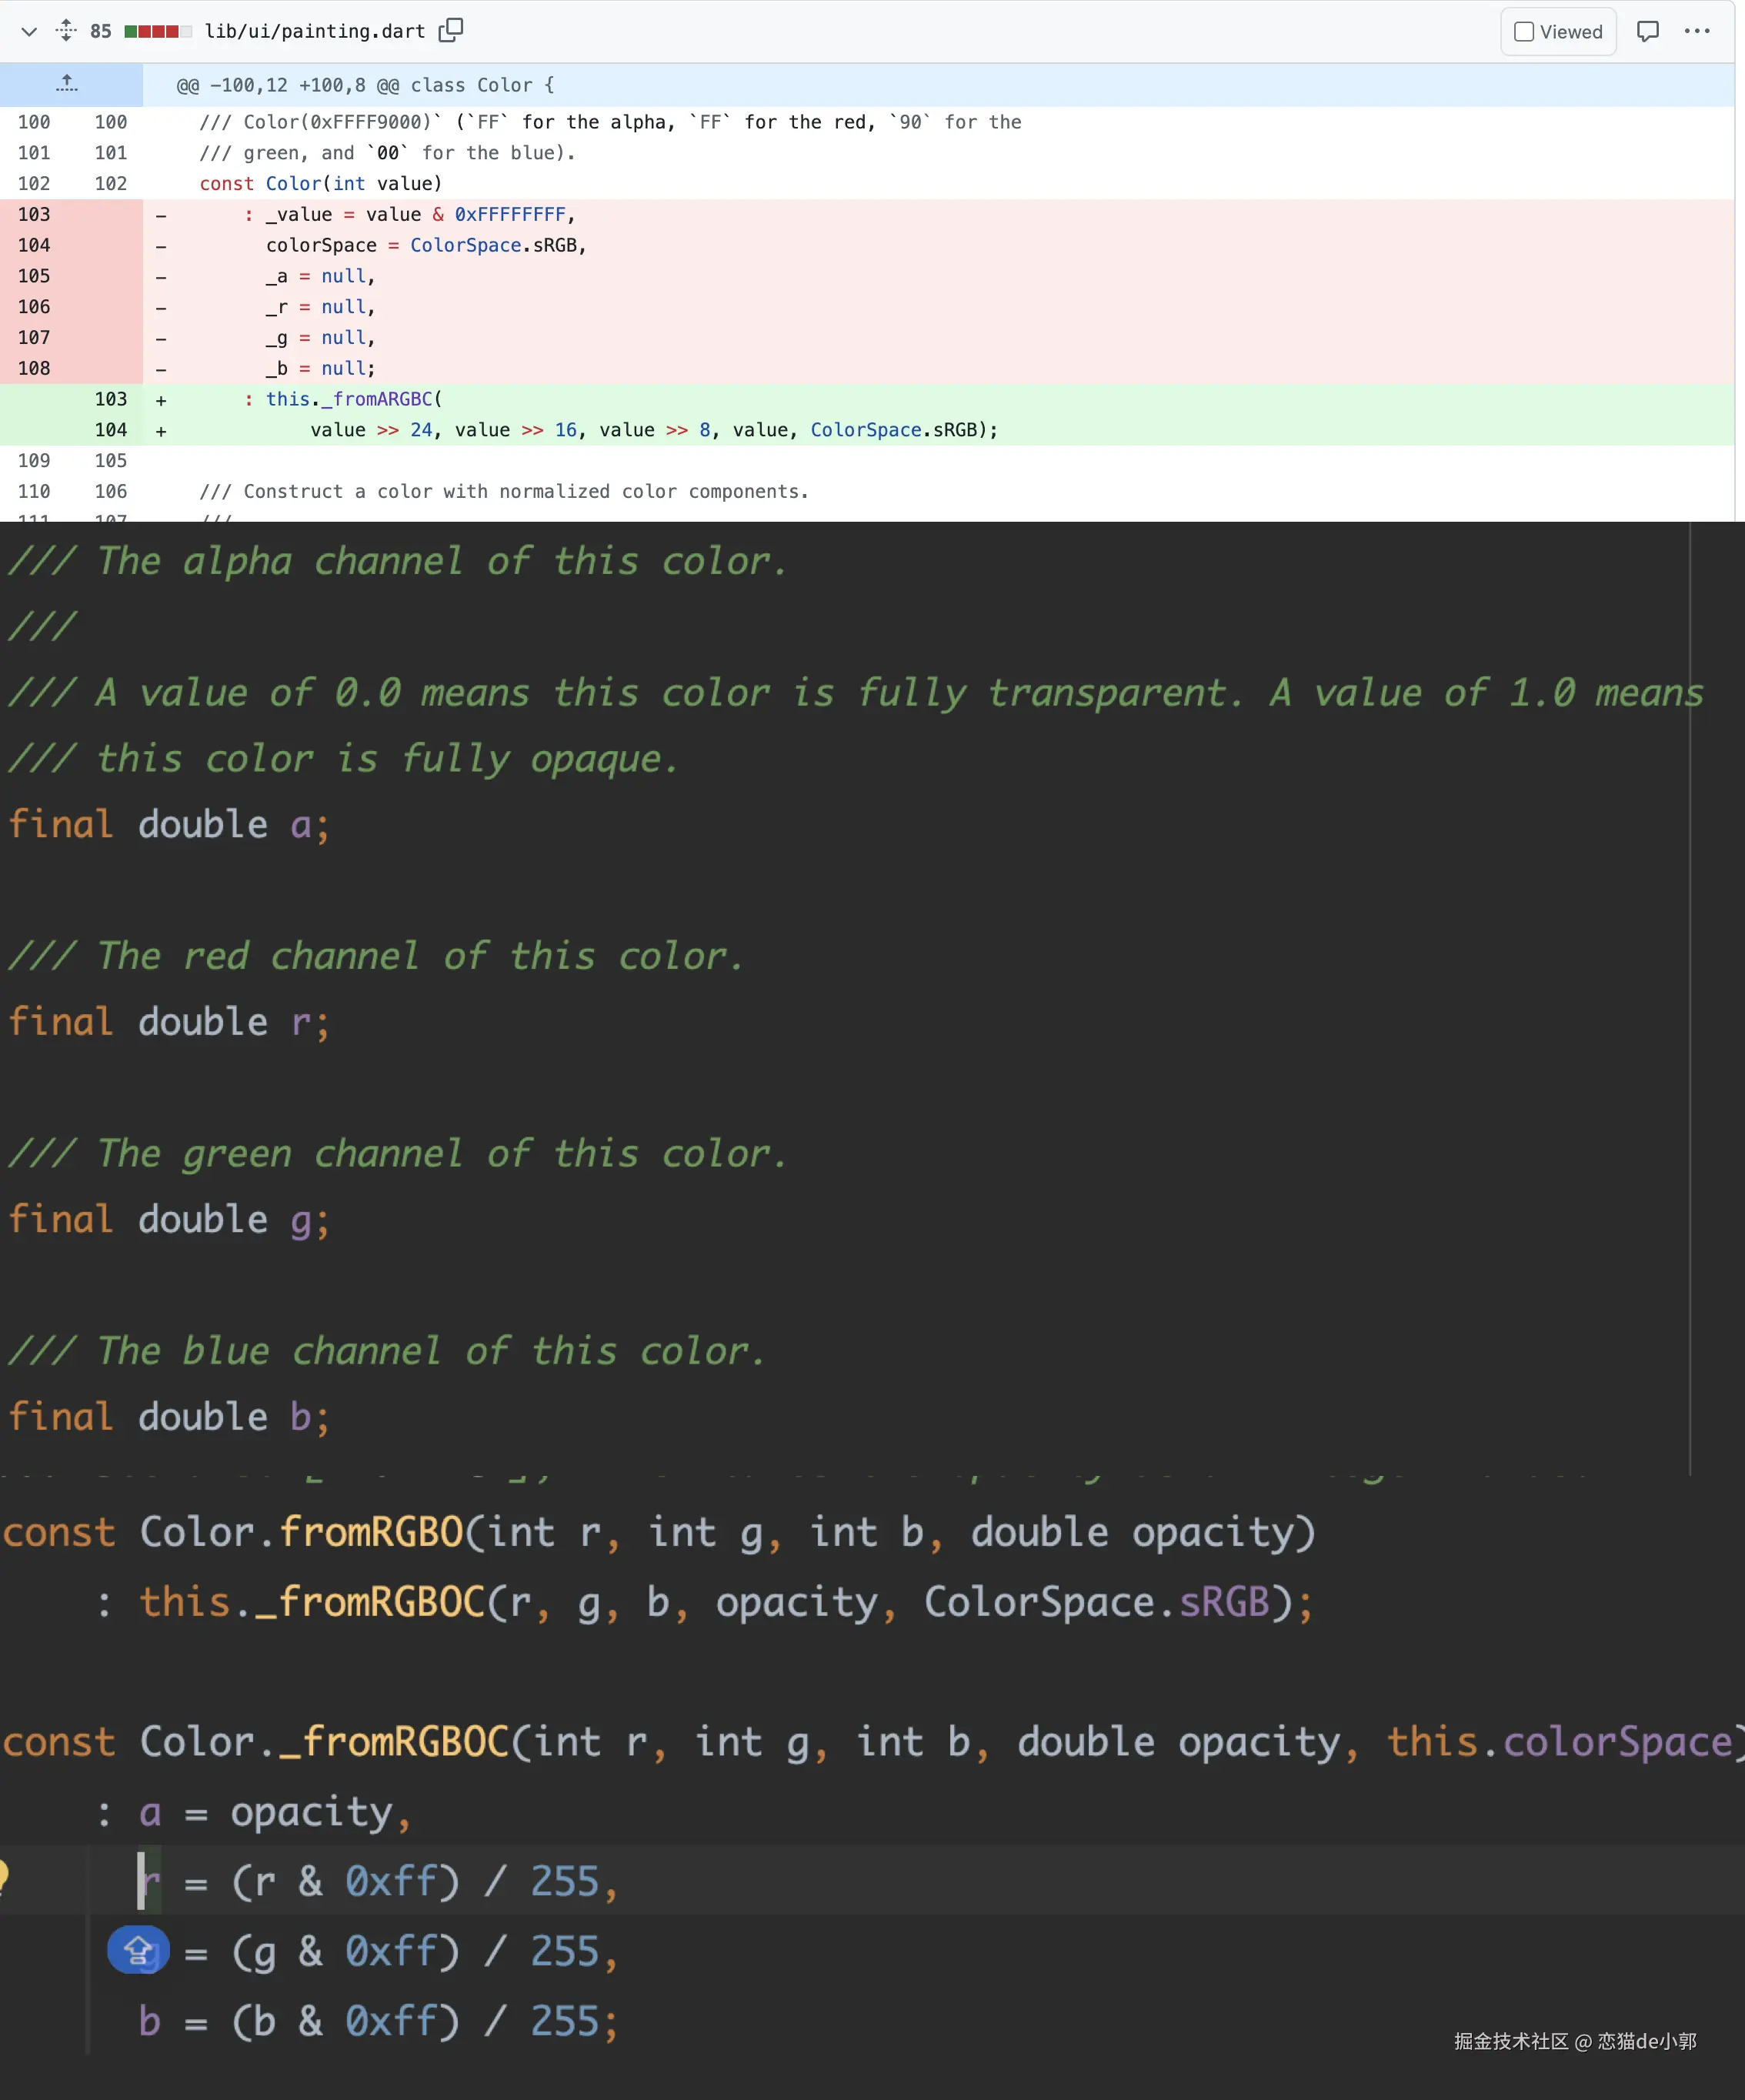This screenshot has width=1745, height=2100.
Task: Open the three-dots file options menu
Action: 1696,31
